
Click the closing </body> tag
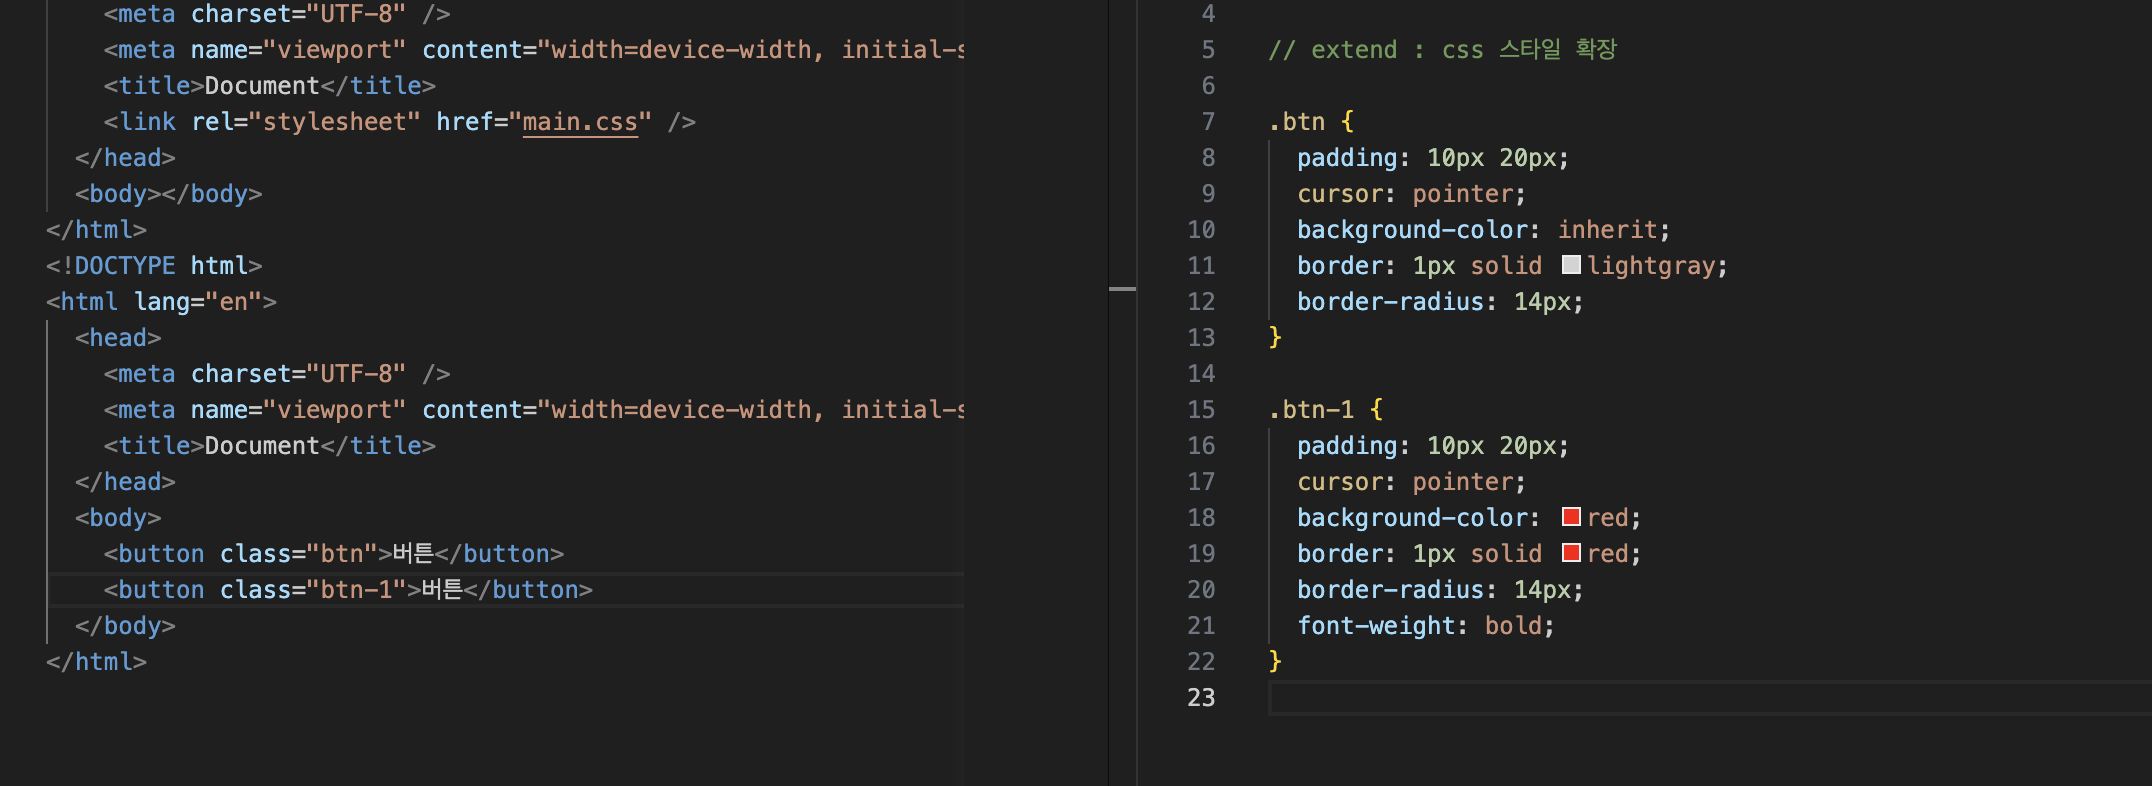(x=125, y=626)
